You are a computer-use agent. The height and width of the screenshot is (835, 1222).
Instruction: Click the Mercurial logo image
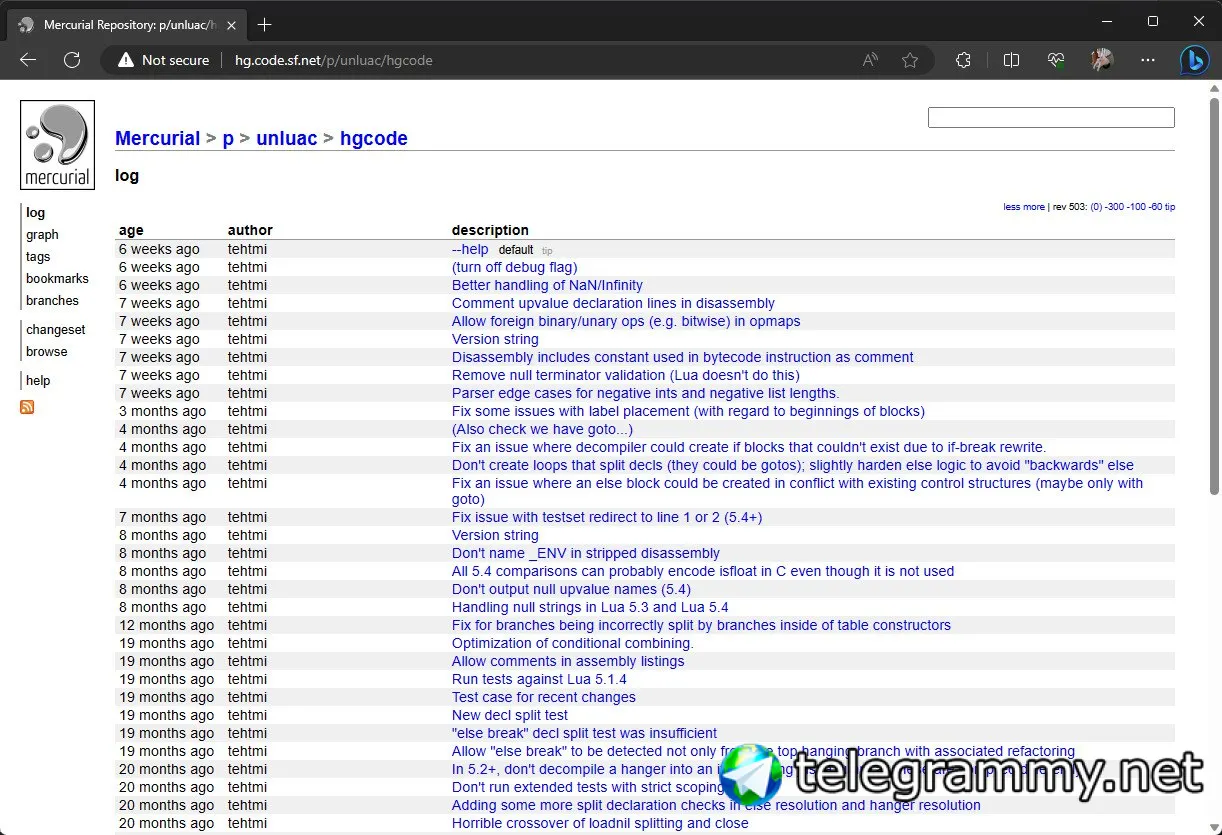(57, 145)
